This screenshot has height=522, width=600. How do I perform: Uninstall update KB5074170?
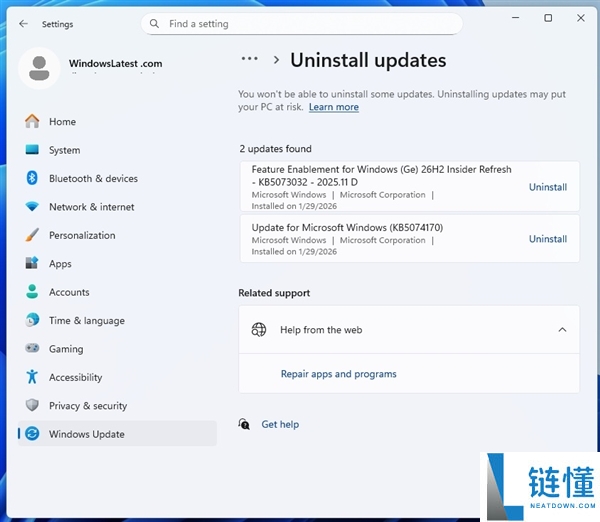click(547, 239)
